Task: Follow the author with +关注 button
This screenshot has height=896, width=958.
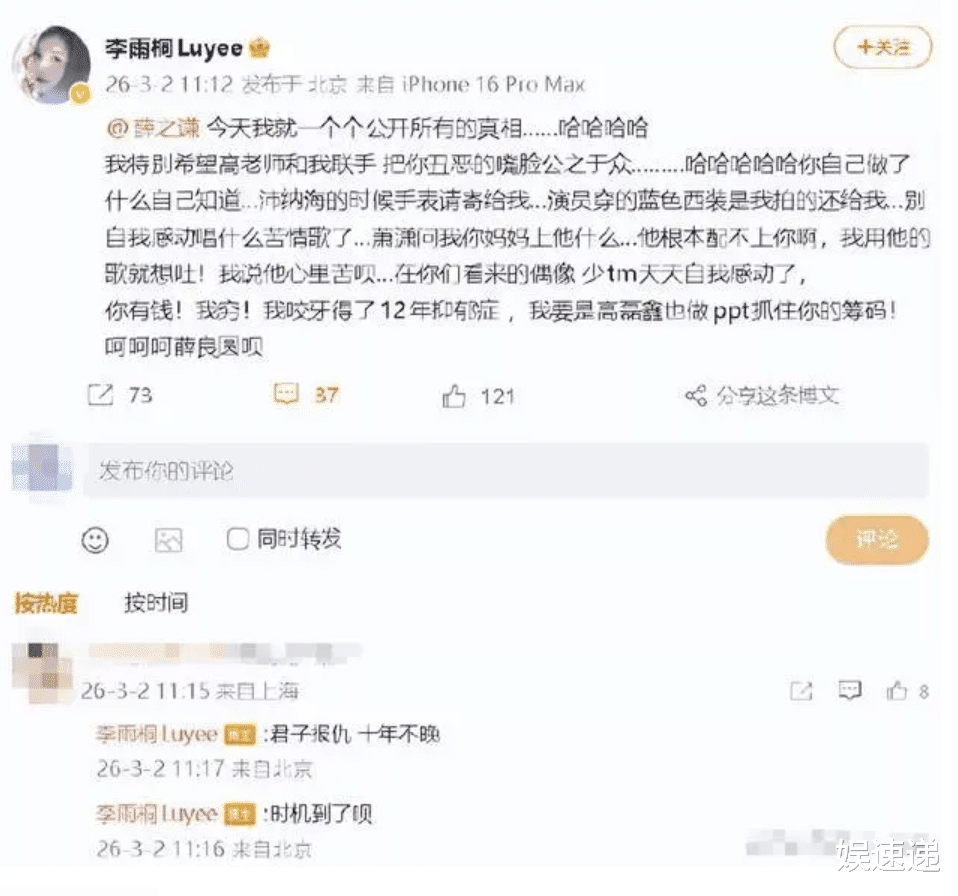Action: [x=883, y=47]
